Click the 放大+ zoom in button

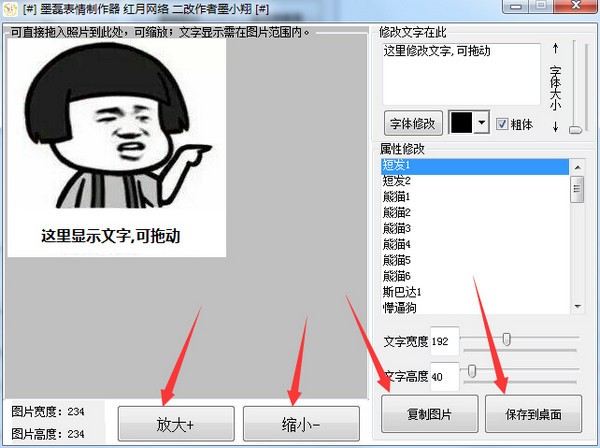(x=176, y=424)
